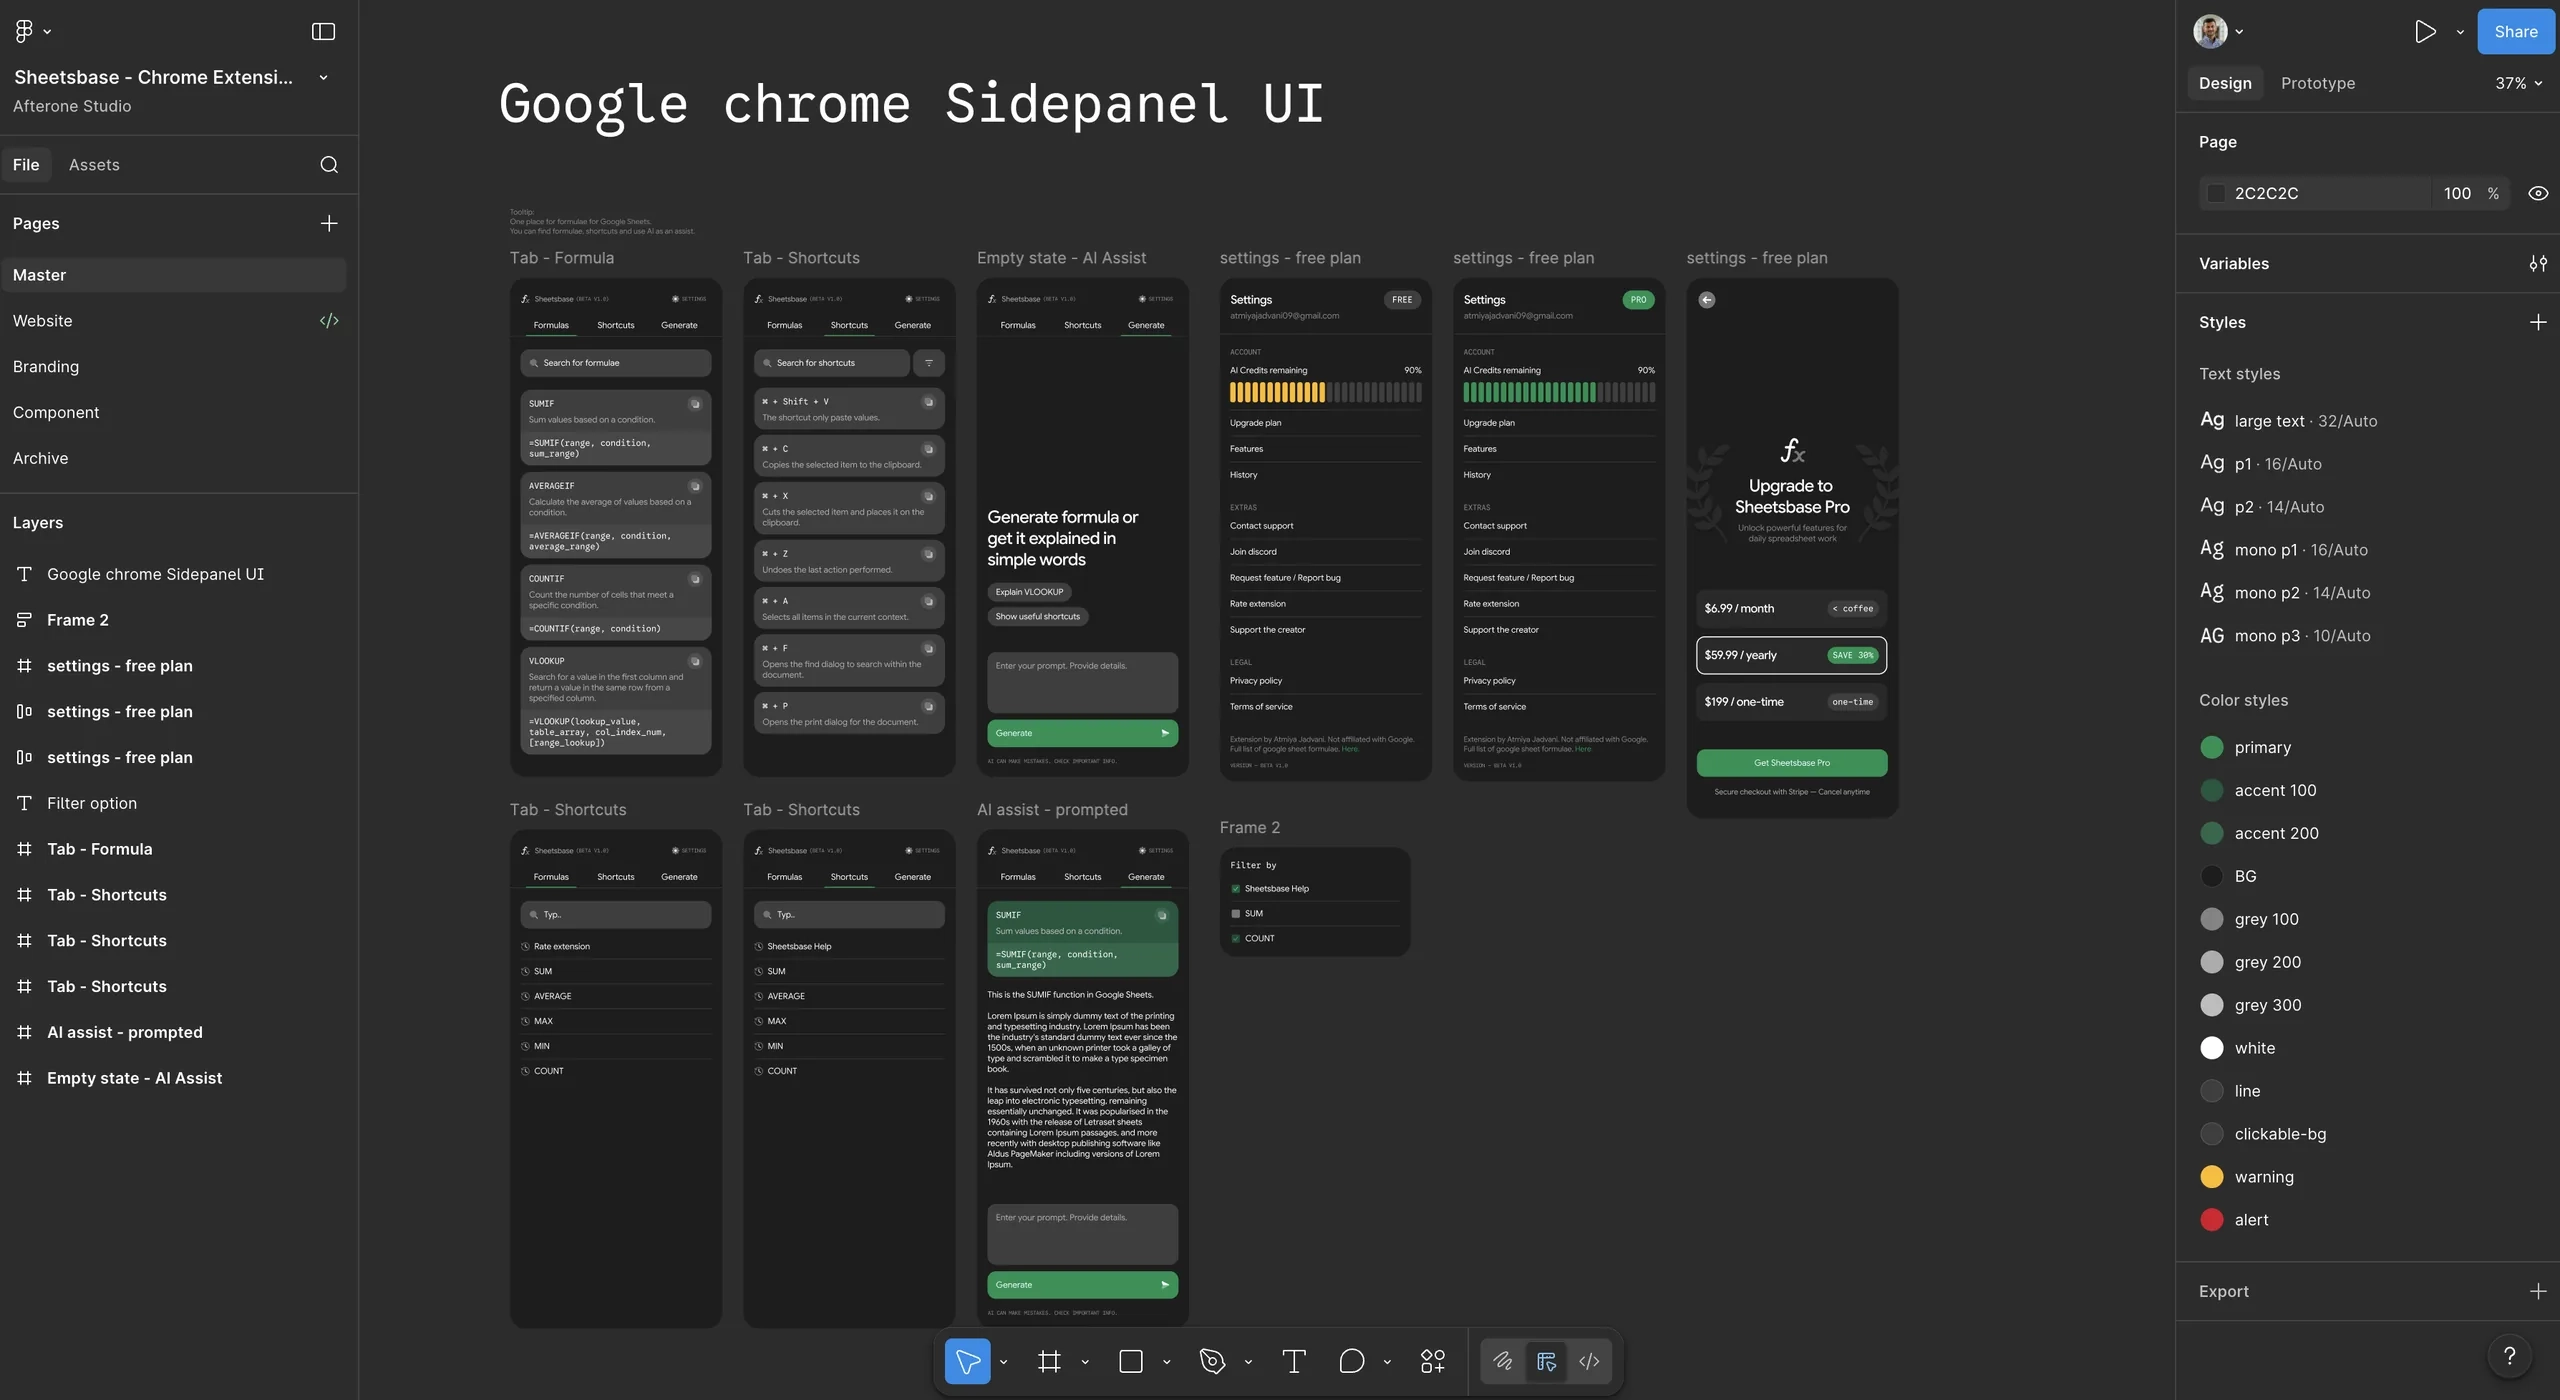The width and height of the screenshot is (2560, 1400).
Task: Toggle visibility of the 2C2C2C page color
Action: click(x=2538, y=192)
